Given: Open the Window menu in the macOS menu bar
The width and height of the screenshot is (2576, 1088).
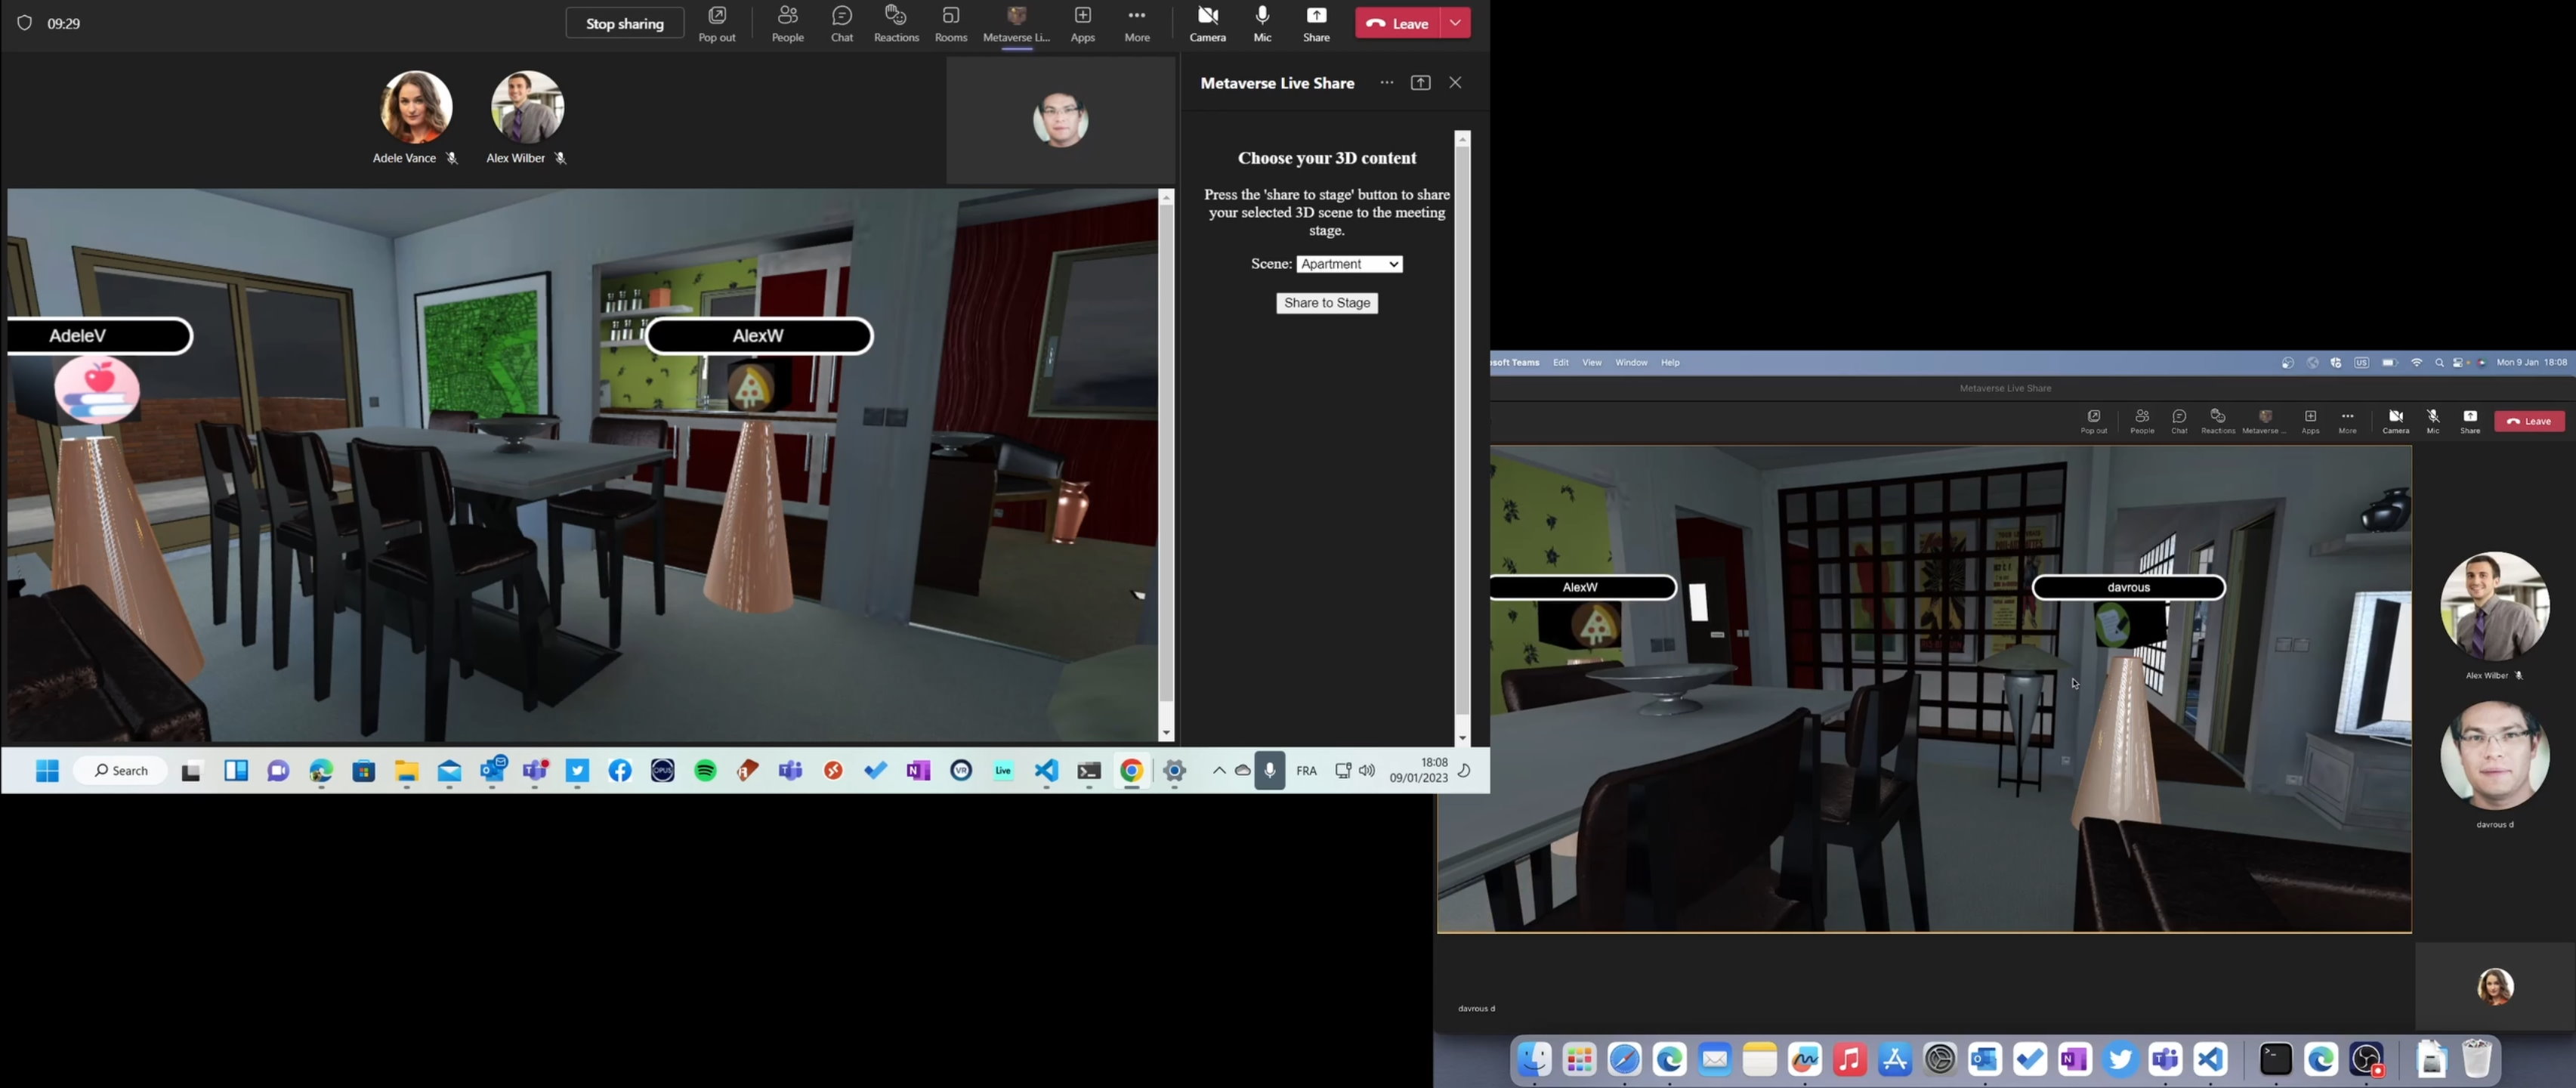Looking at the screenshot, I should [x=1630, y=362].
